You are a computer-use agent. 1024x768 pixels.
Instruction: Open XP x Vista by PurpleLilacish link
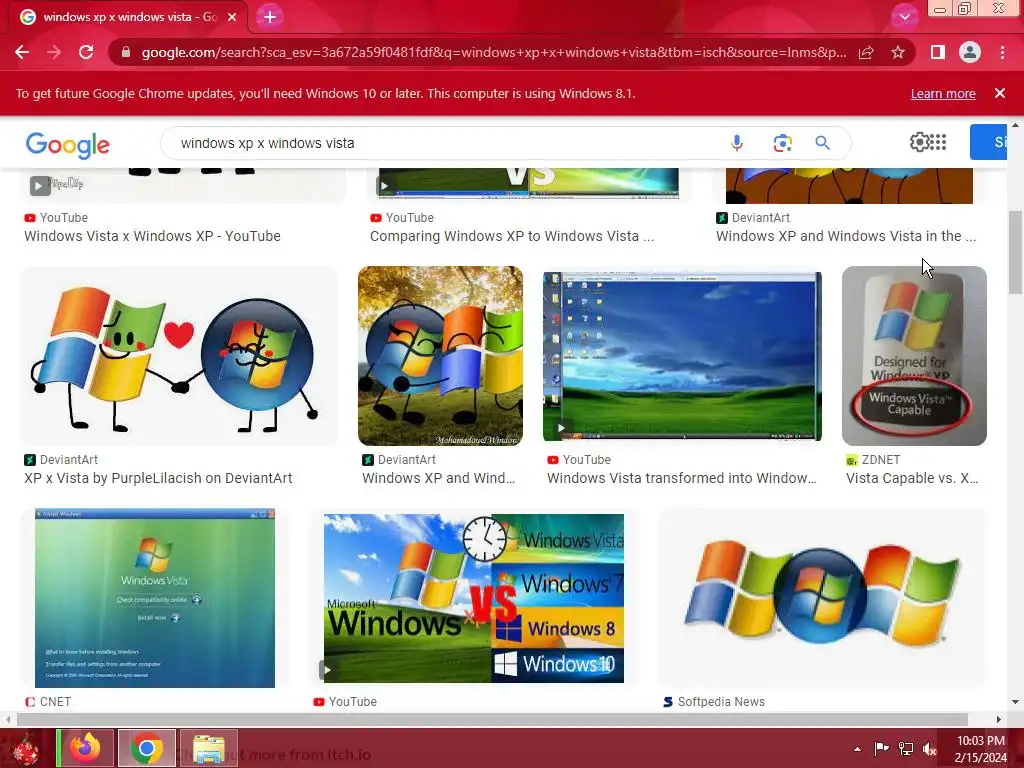coord(158,478)
